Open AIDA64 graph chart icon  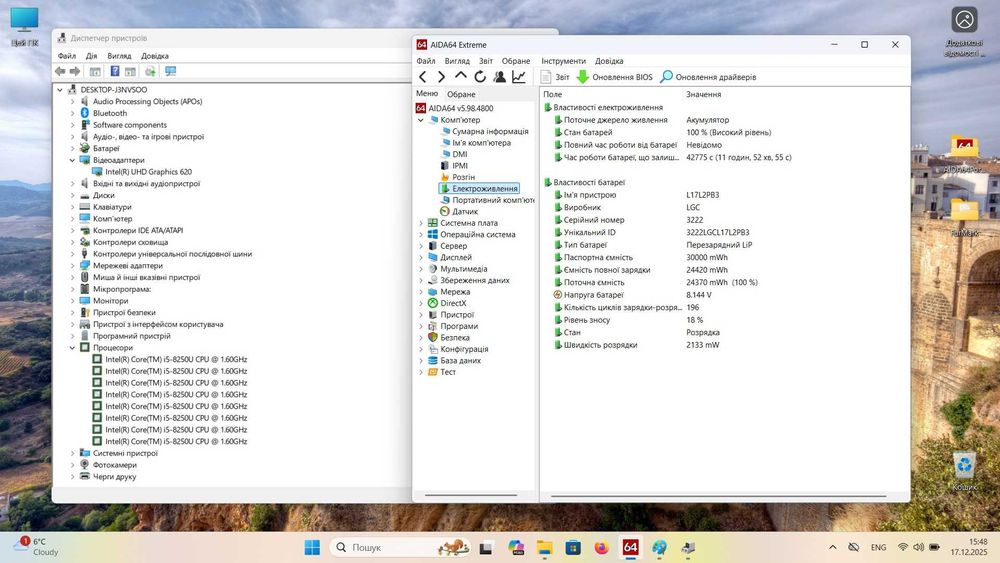click(x=518, y=77)
